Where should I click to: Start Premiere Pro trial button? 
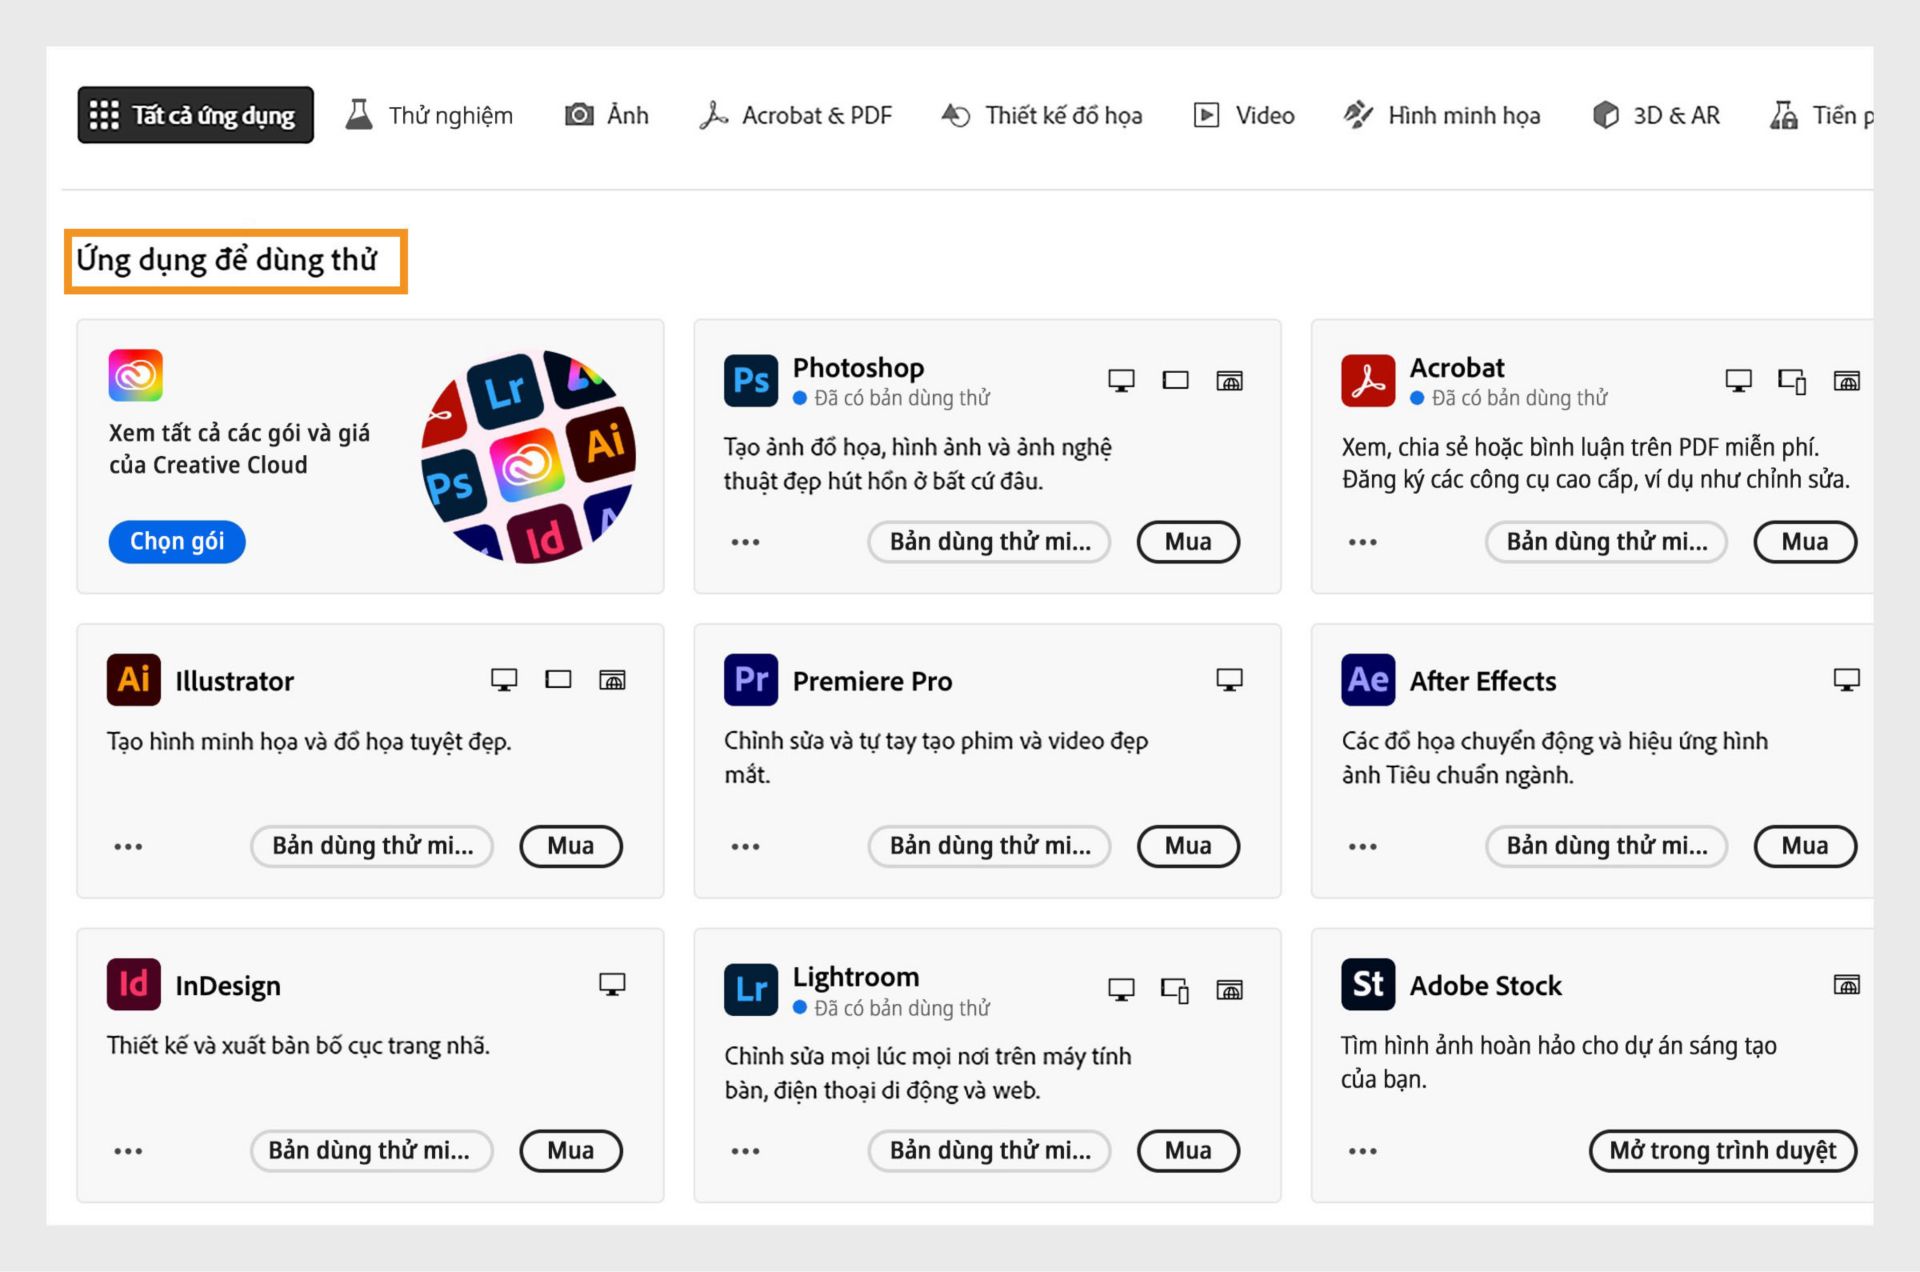pos(989,846)
